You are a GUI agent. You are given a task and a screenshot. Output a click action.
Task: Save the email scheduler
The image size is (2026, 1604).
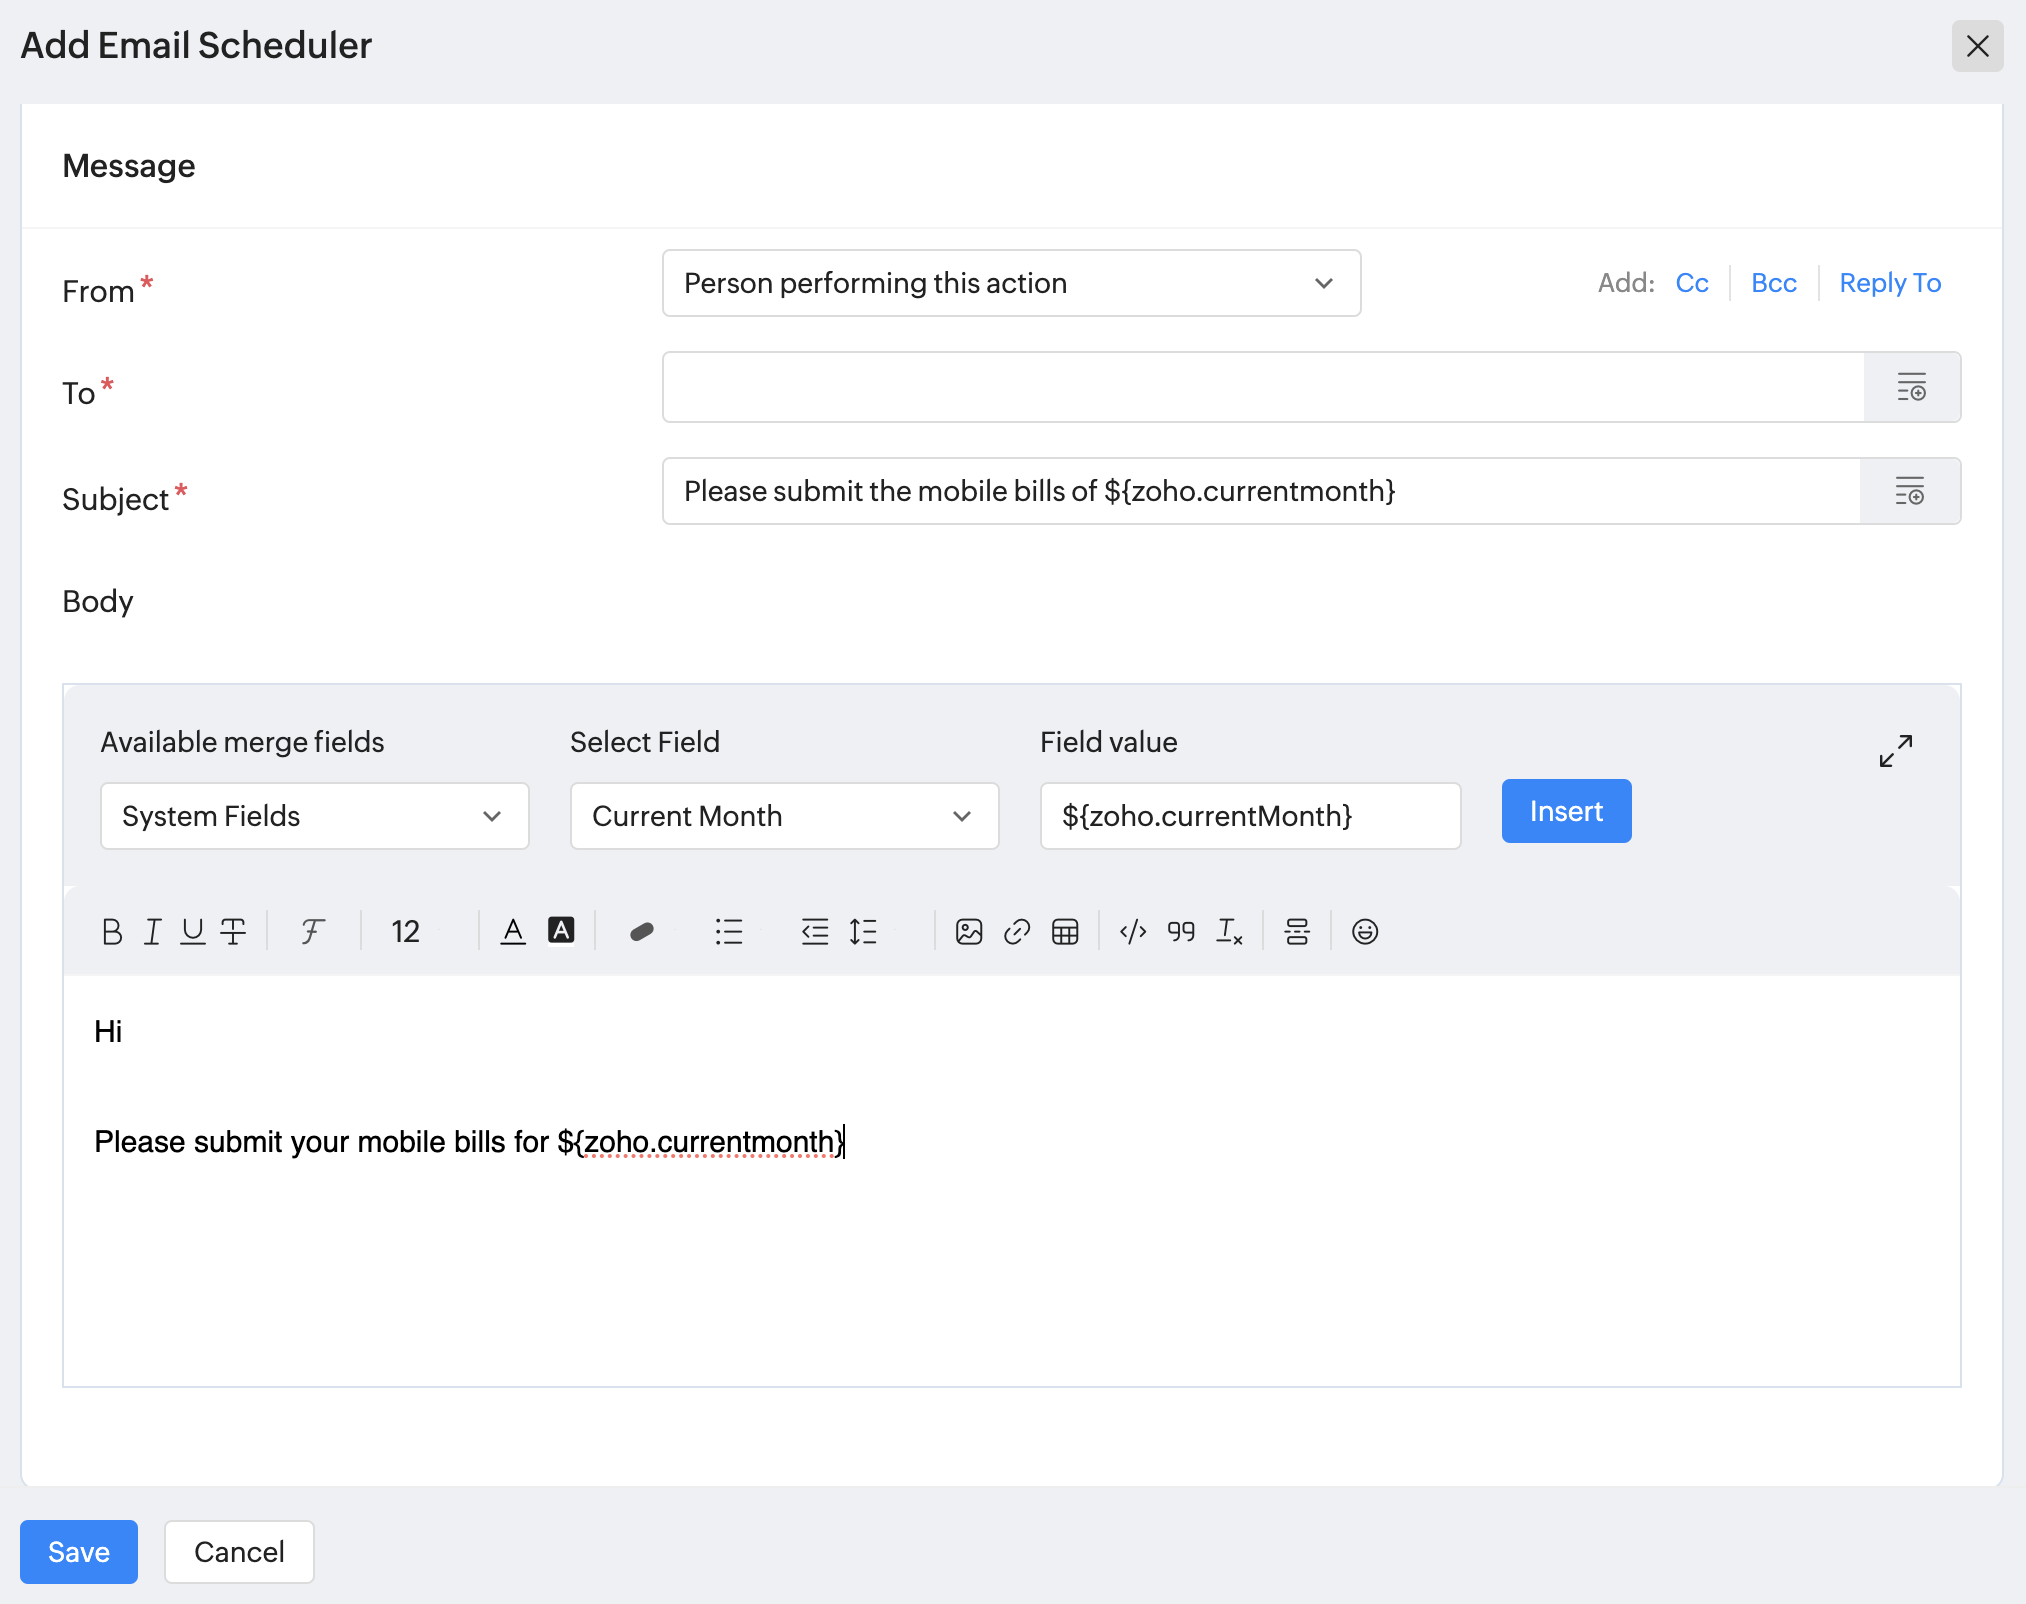pyautogui.click(x=79, y=1551)
